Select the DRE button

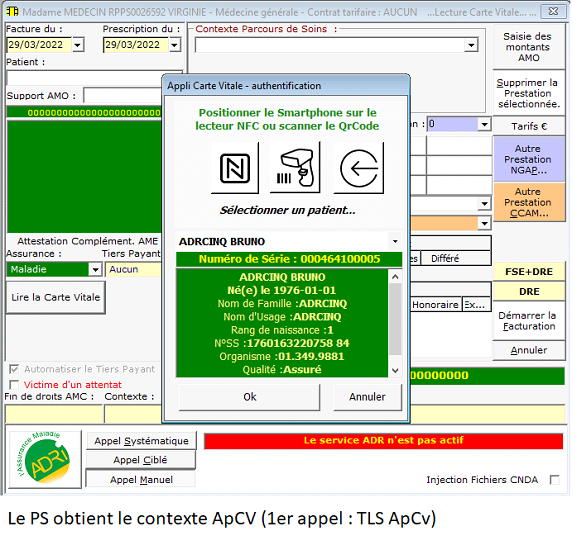pyautogui.click(x=529, y=292)
